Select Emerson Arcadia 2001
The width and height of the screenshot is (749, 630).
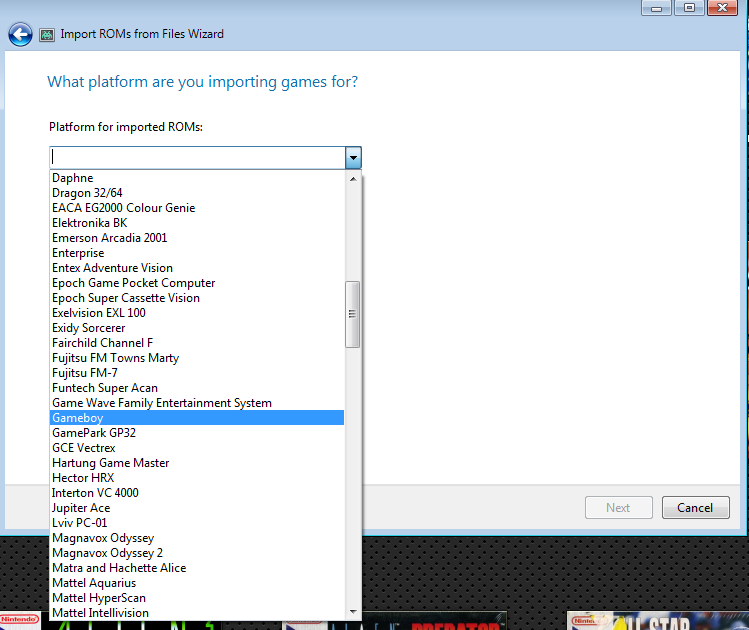tap(197, 238)
